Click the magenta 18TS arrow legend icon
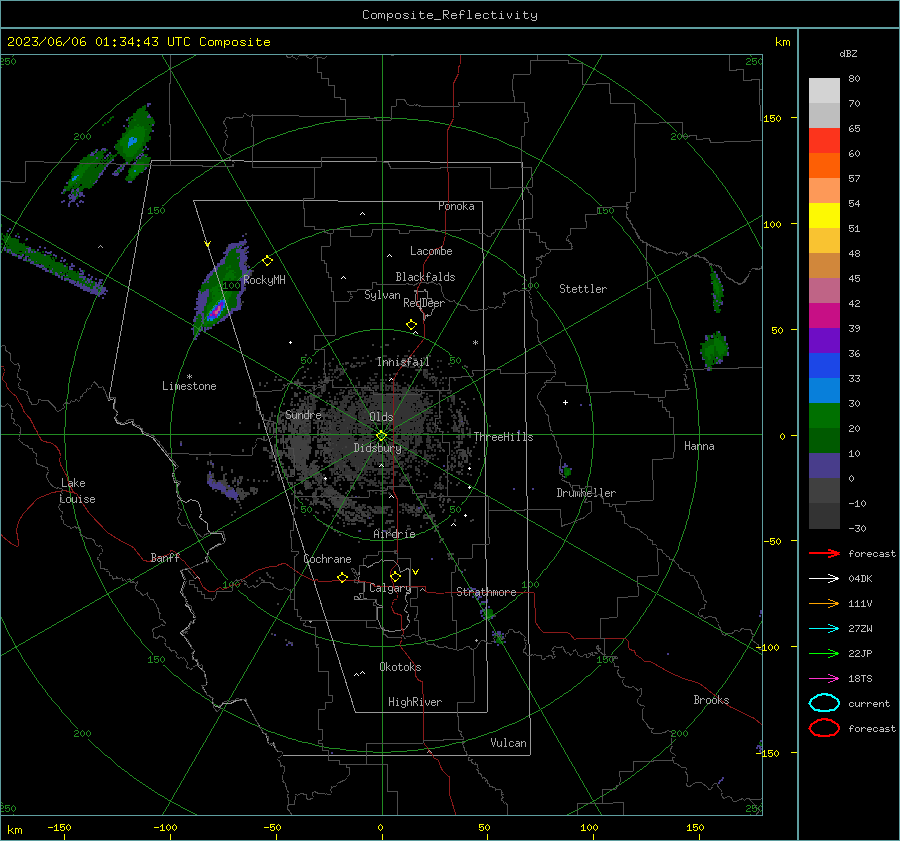 [x=824, y=679]
